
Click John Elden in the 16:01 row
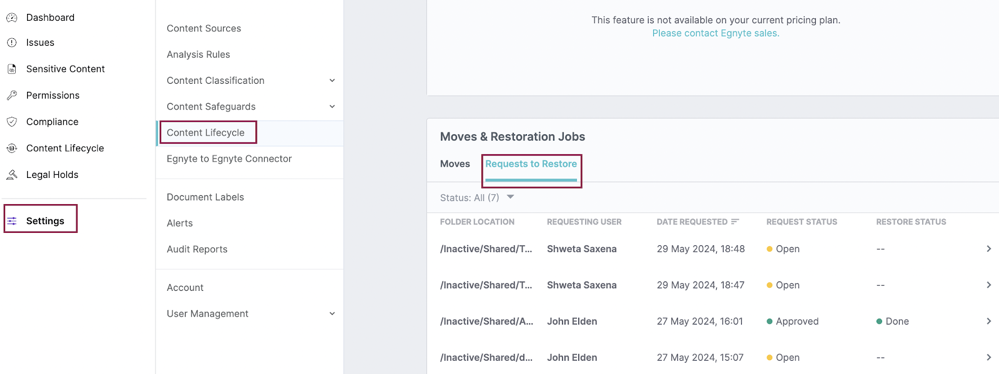click(x=571, y=322)
